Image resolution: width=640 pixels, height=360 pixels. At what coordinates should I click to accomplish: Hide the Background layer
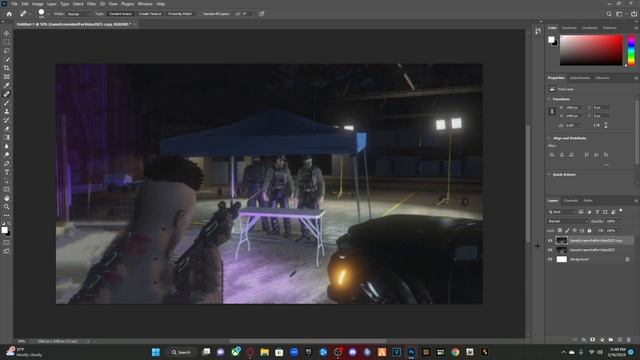(x=550, y=259)
